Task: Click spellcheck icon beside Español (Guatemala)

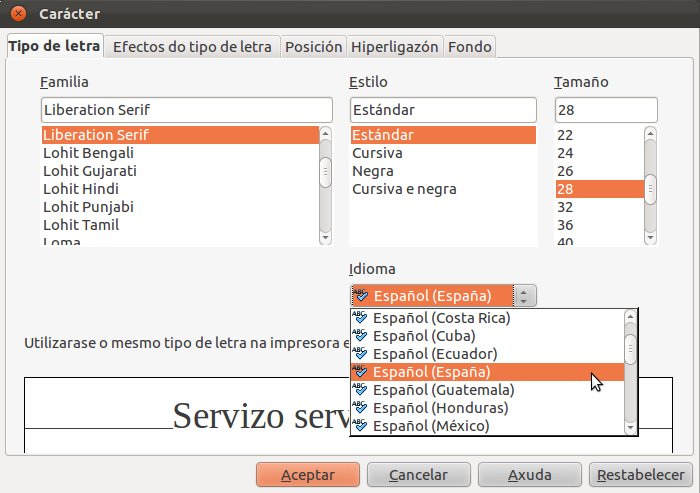Action: point(360,389)
